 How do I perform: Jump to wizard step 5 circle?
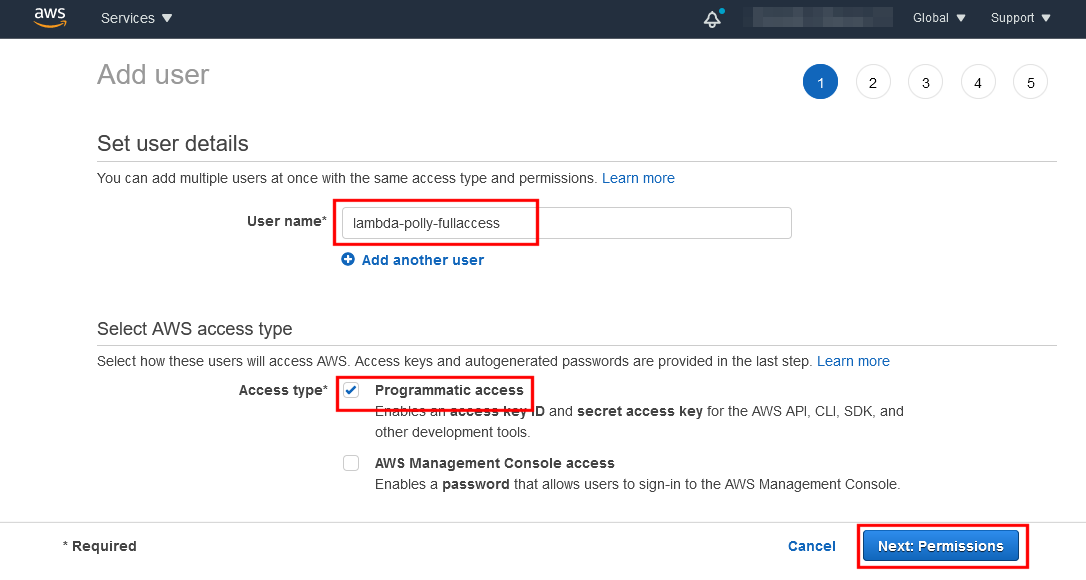[x=1030, y=83]
